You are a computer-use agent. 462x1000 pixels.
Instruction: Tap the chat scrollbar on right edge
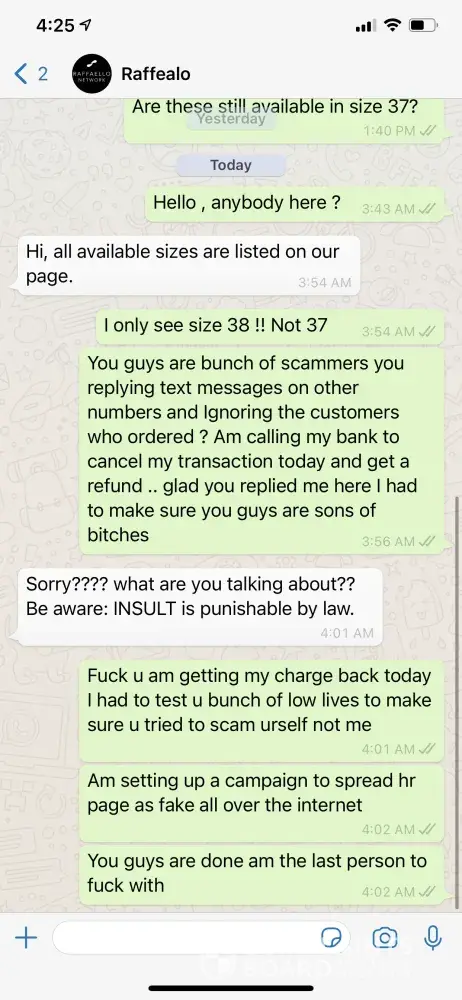pyautogui.click(x=458, y=702)
